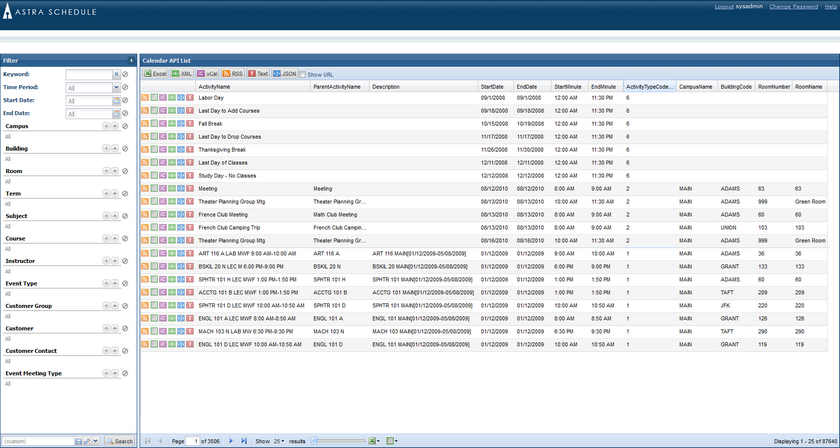This screenshot has height=448, width=840.
Task: Click the RSS icon in the Labor Day row
Action: click(x=145, y=98)
